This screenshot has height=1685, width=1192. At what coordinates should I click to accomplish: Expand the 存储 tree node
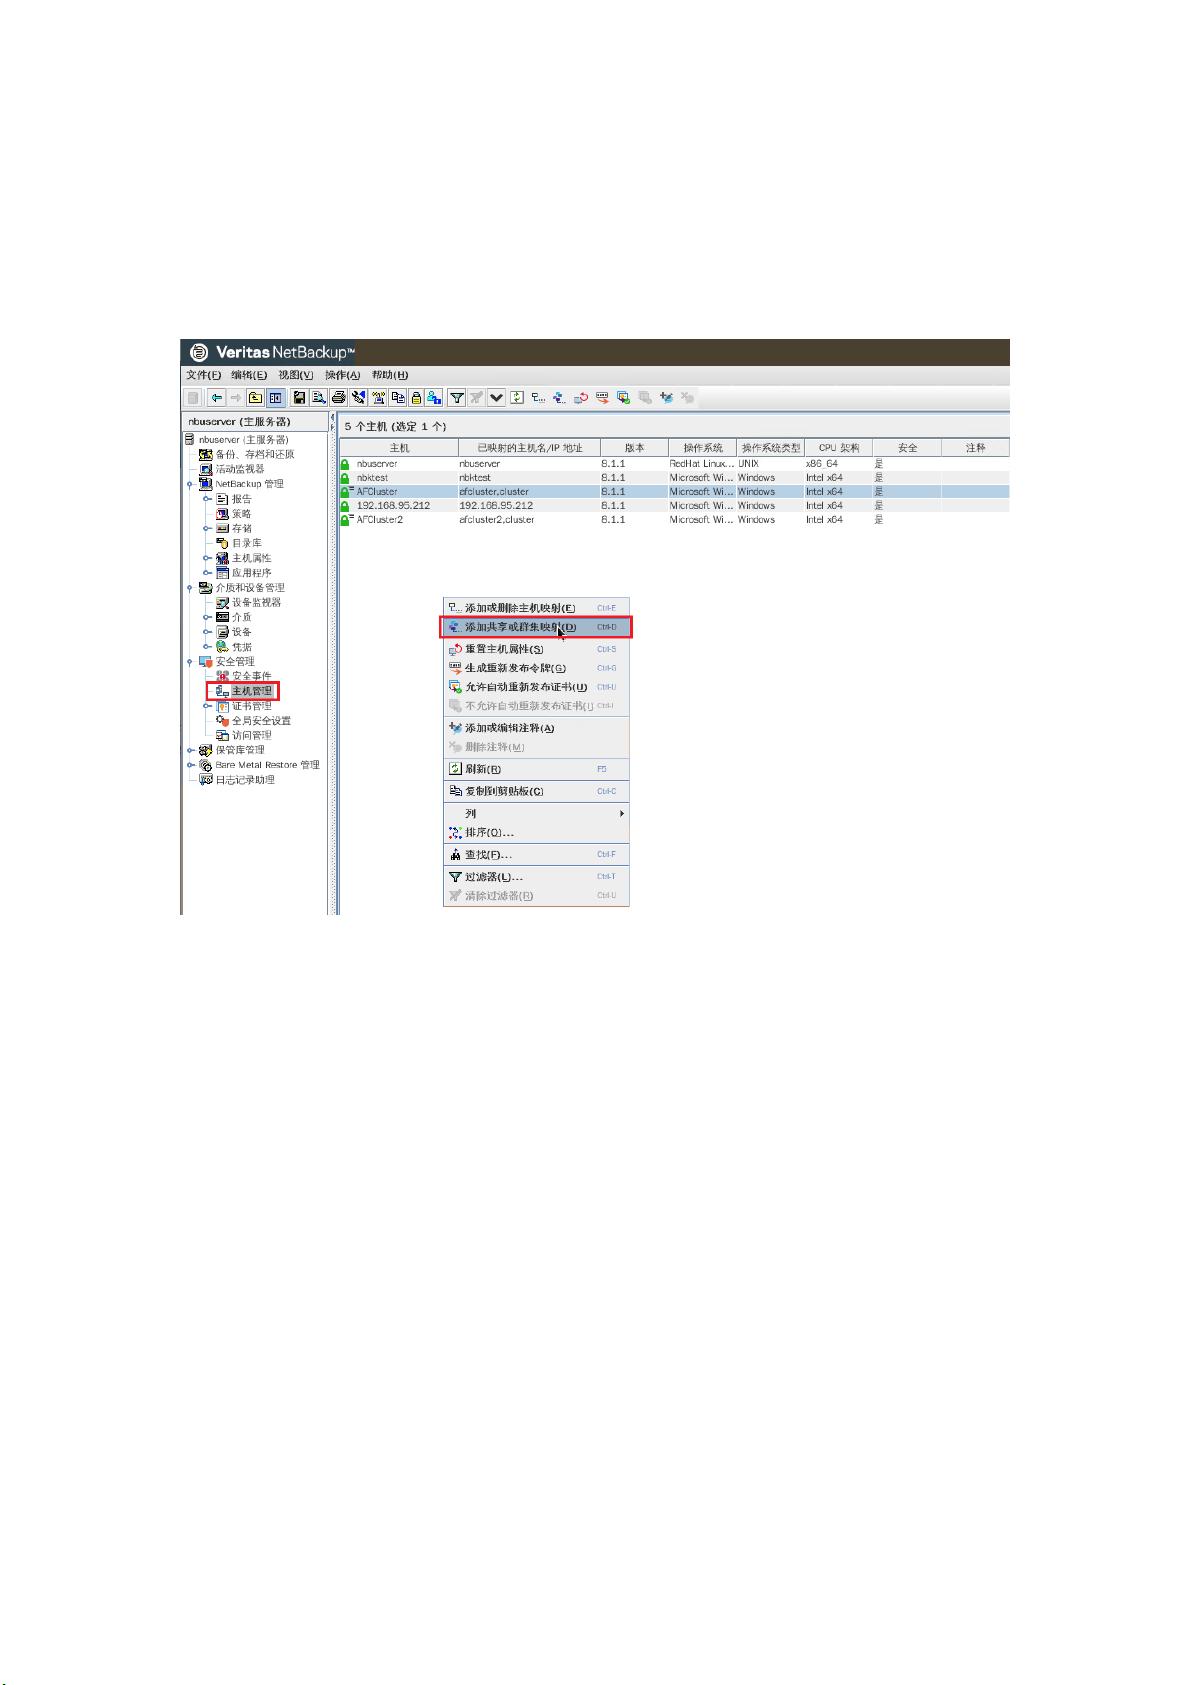click(x=206, y=528)
